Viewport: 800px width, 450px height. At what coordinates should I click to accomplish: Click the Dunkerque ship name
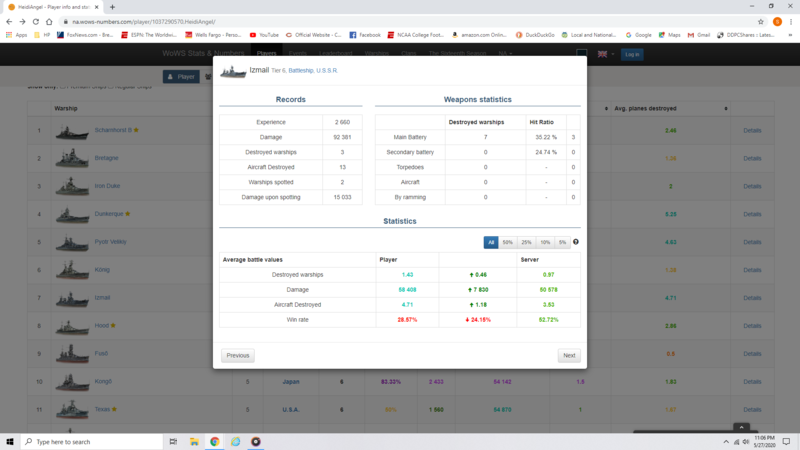point(109,214)
